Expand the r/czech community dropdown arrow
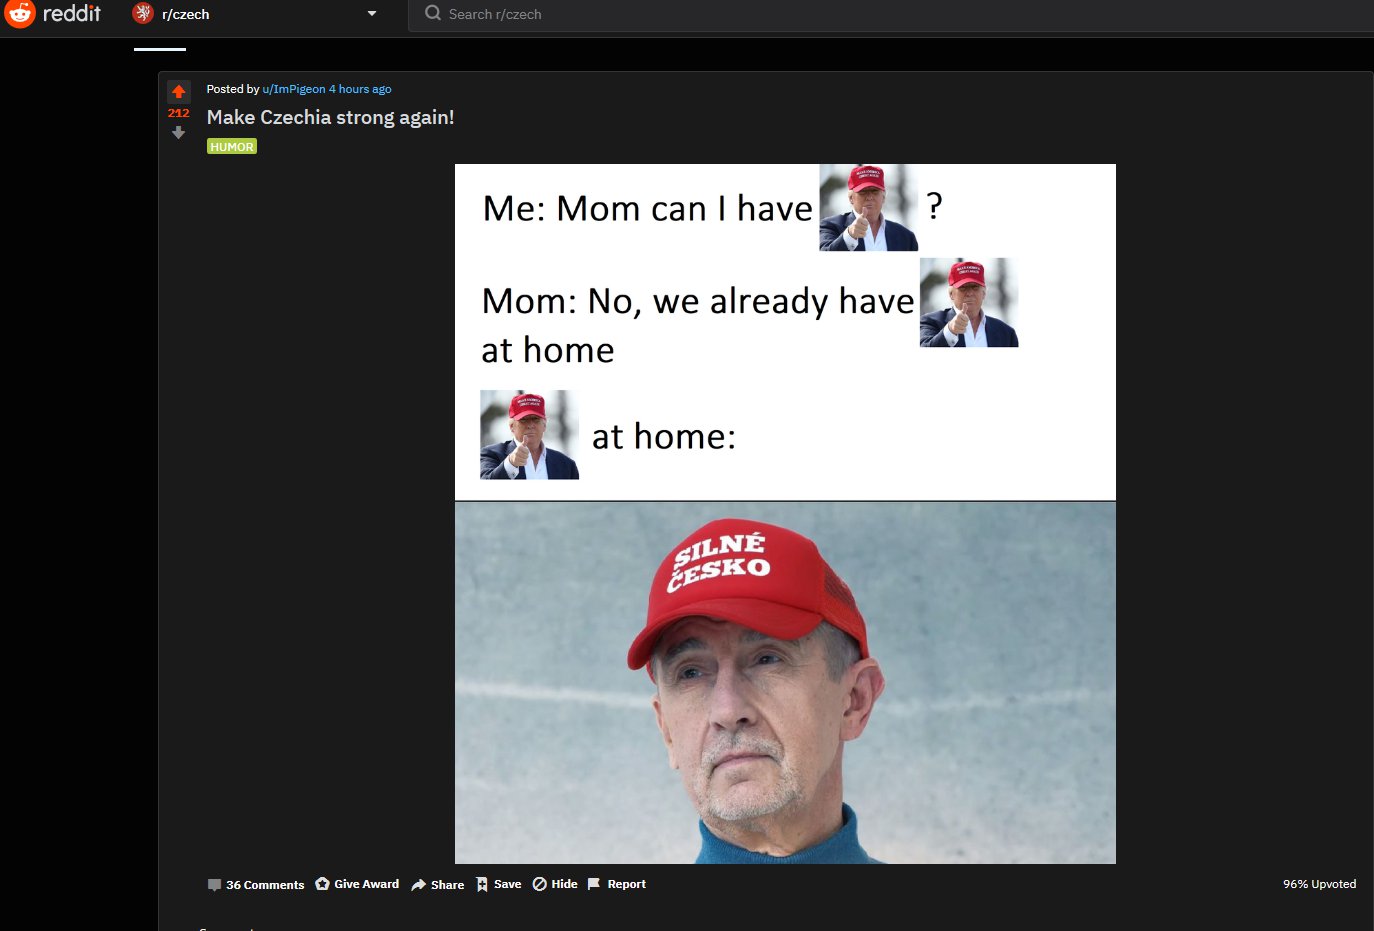1374x931 pixels. pyautogui.click(x=372, y=14)
